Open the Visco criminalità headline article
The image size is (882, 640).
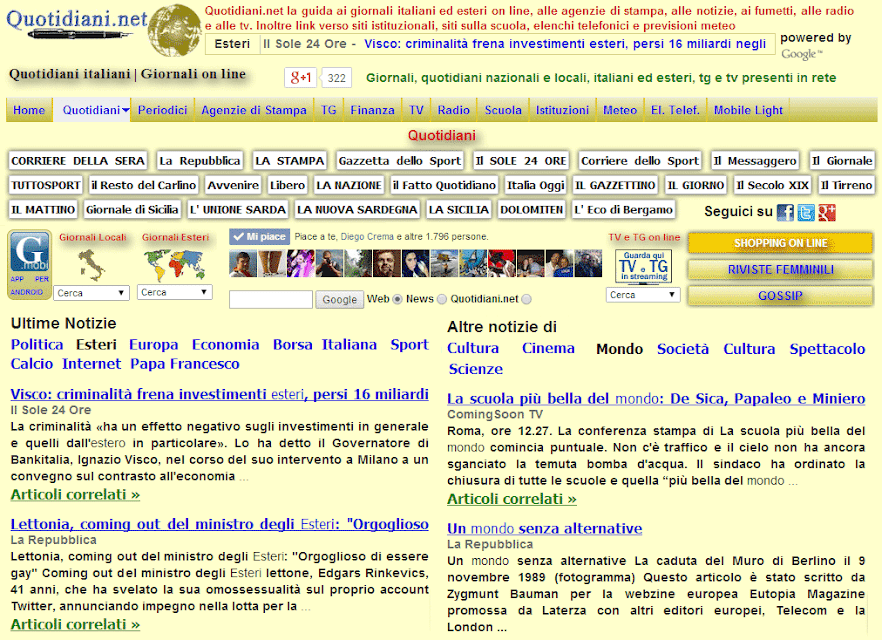coord(219,394)
